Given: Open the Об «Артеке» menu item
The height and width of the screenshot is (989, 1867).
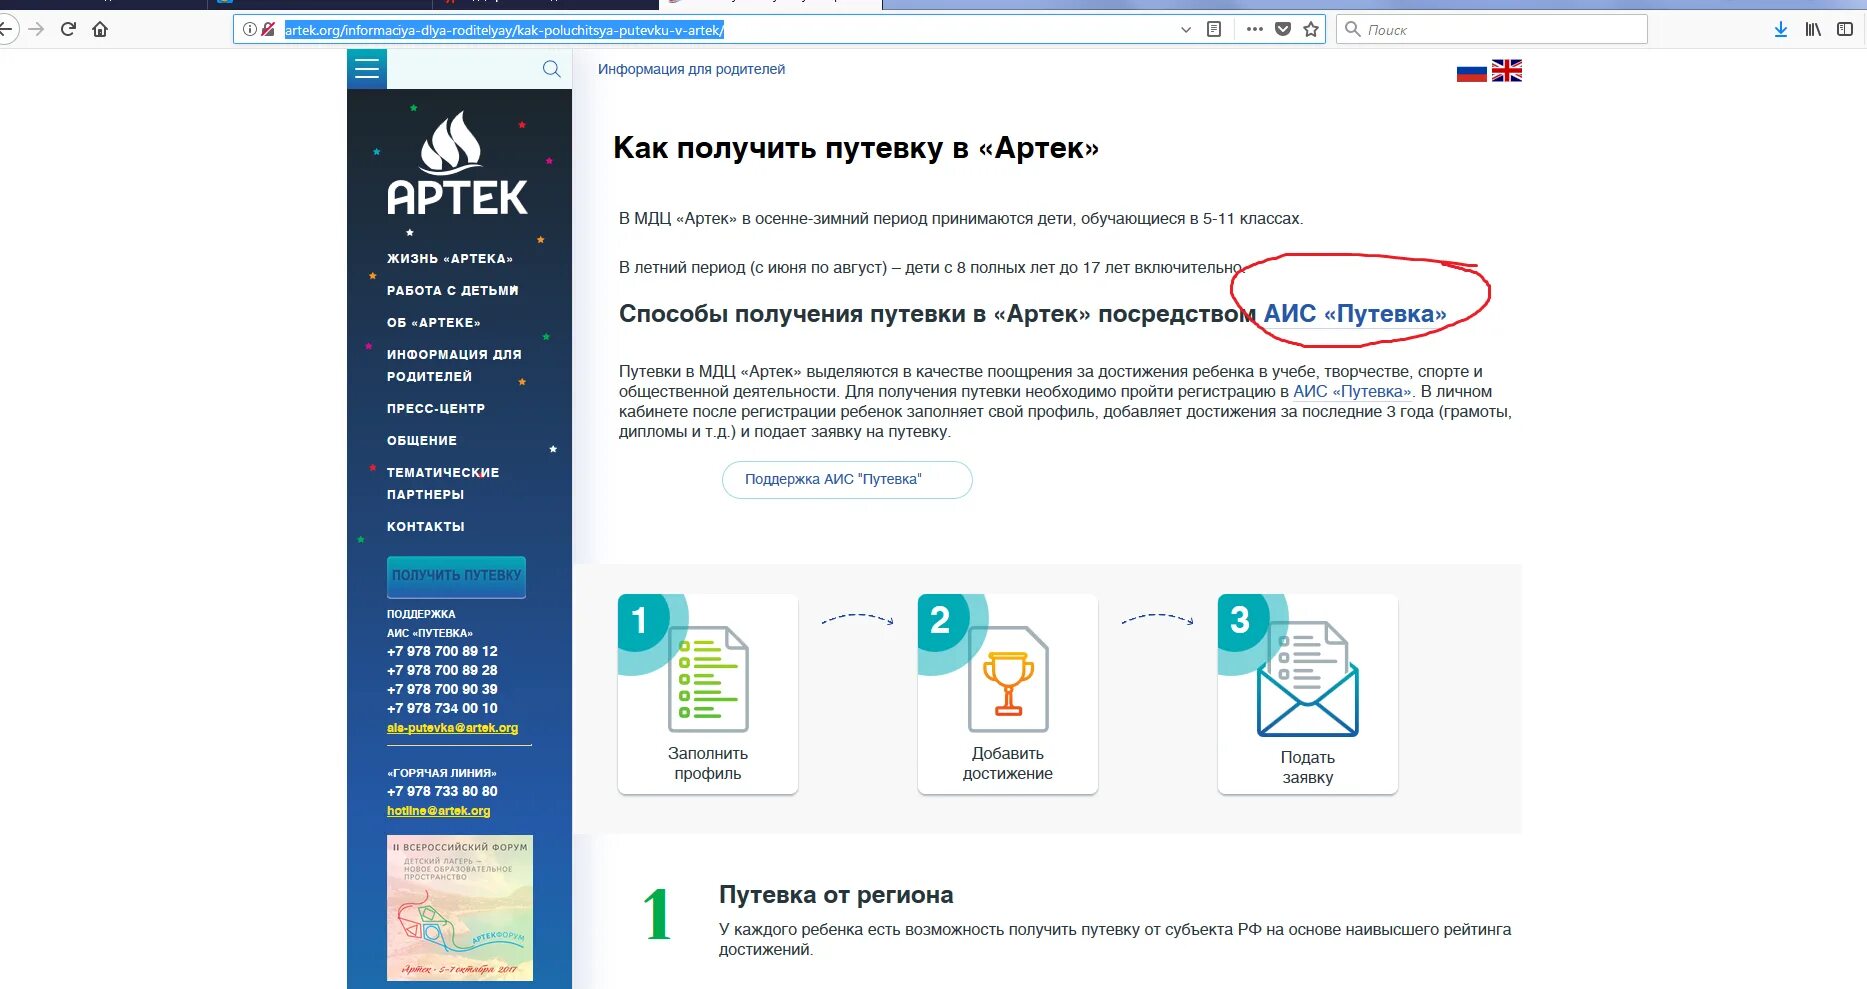Looking at the screenshot, I should [x=434, y=322].
